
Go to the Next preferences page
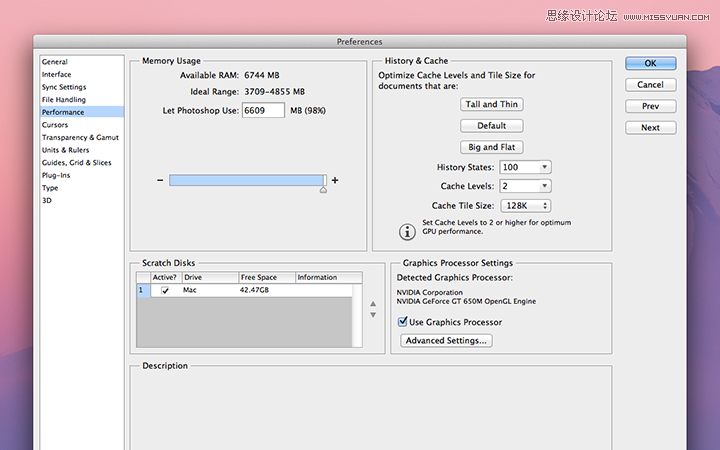point(650,128)
